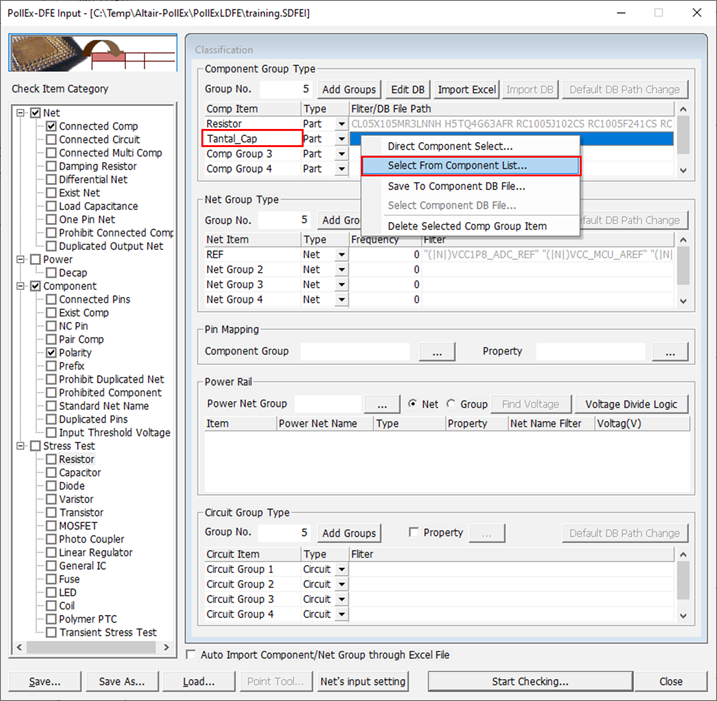Click Save To Component DB File option

[x=456, y=186]
